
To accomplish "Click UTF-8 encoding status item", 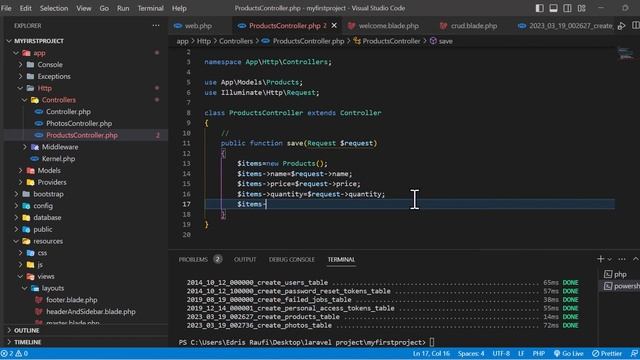I will tap(501, 354).
